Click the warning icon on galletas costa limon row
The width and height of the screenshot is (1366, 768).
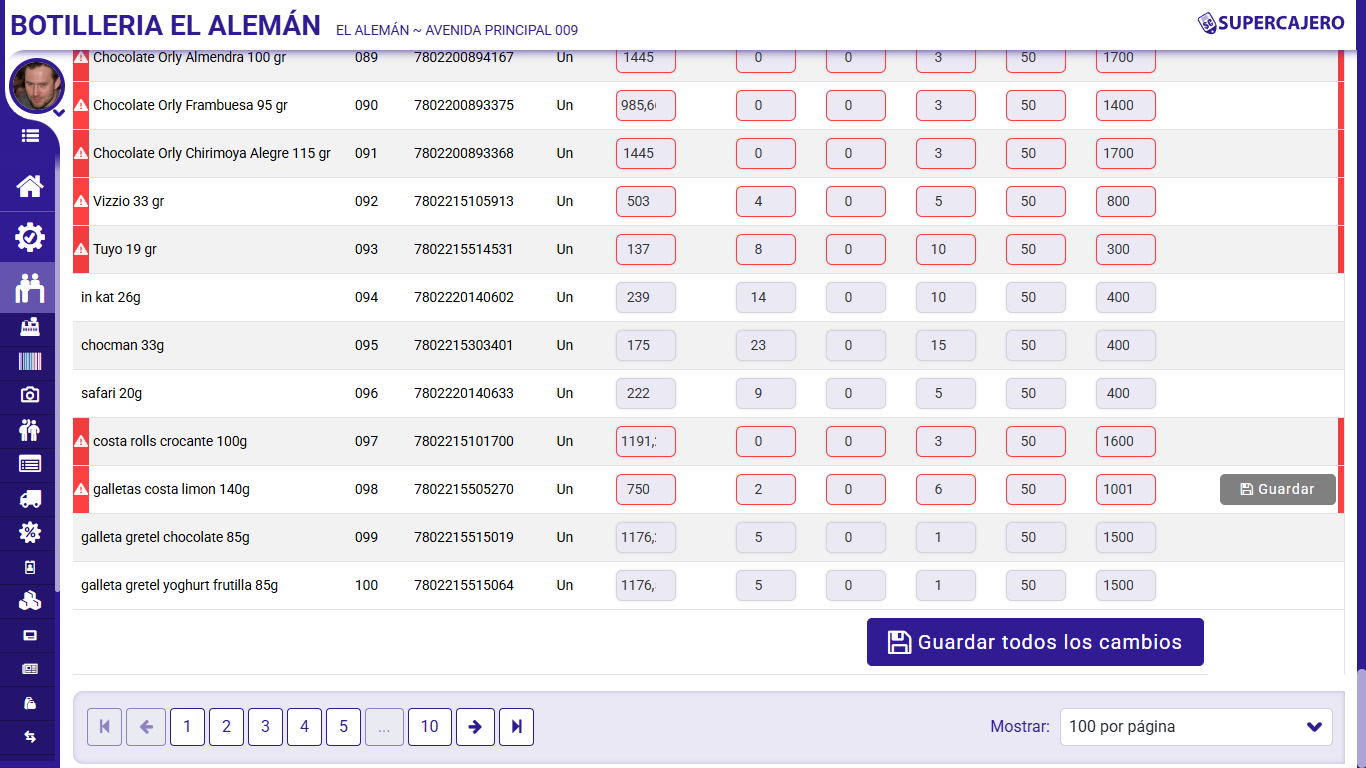pos(81,489)
